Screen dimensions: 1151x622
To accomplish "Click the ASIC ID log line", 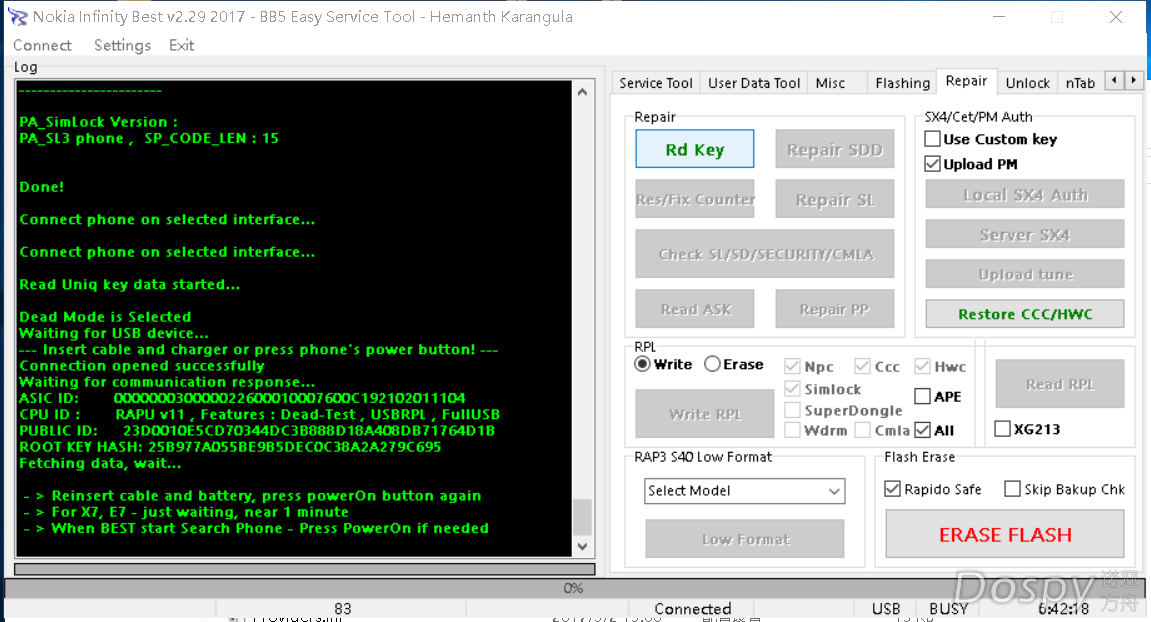I will (x=242, y=398).
